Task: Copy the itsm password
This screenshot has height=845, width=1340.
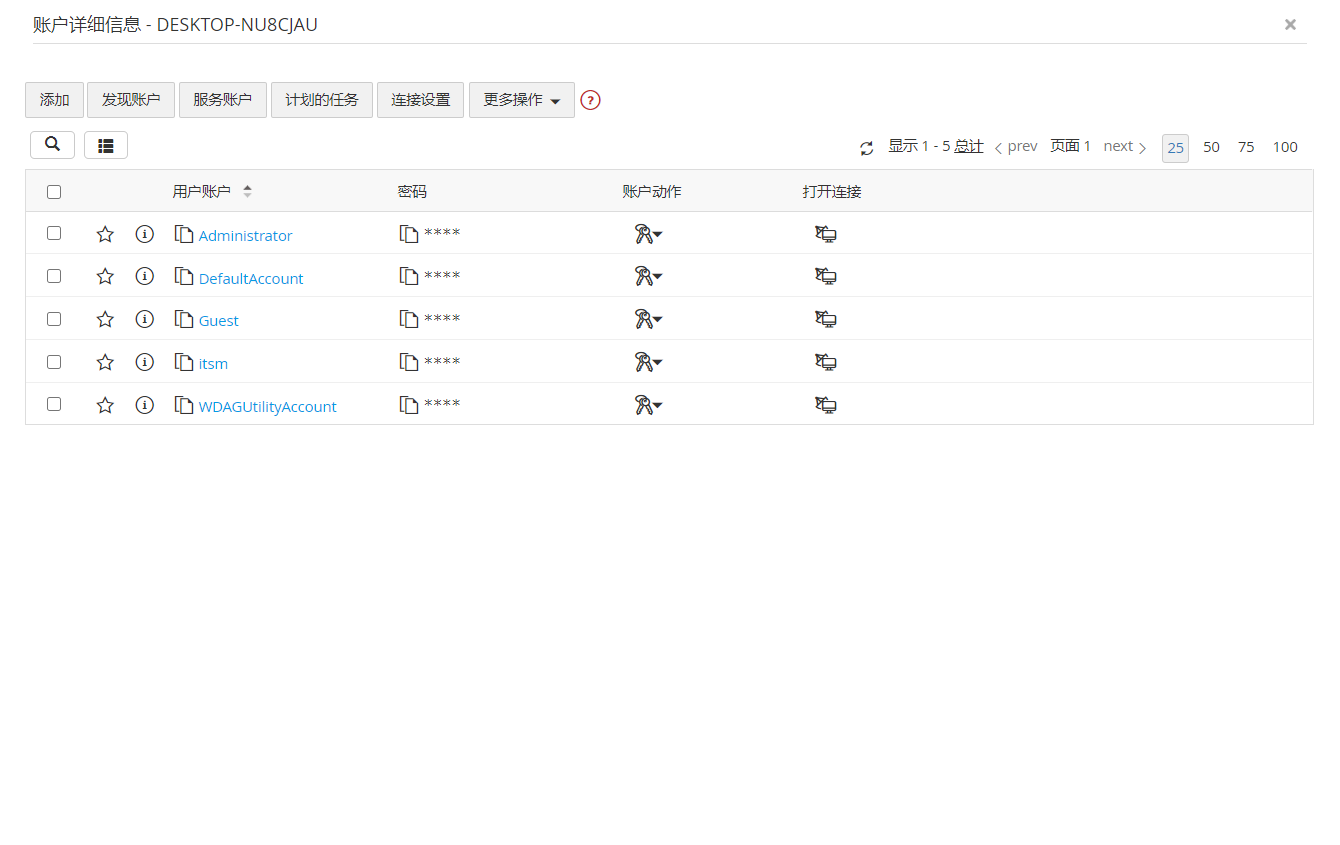Action: pyautogui.click(x=409, y=362)
